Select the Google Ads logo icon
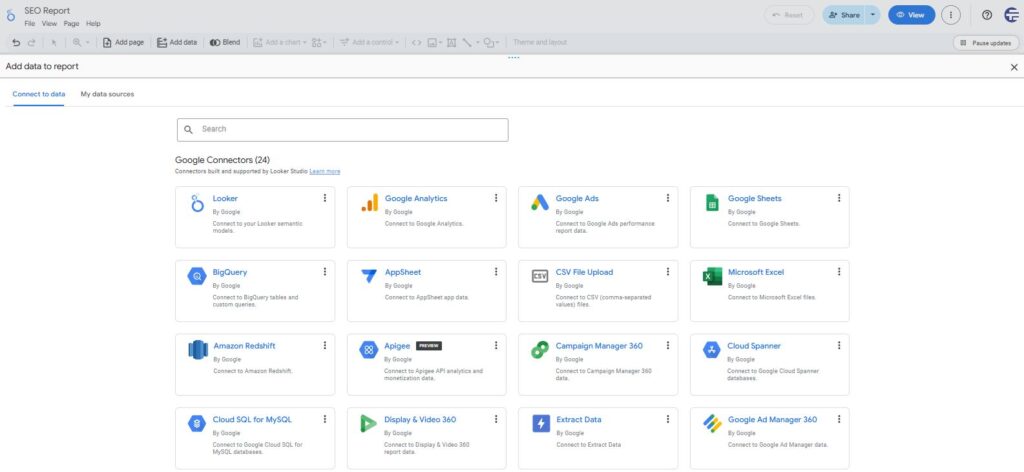1024x472 pixels. [x=539, y=203]
